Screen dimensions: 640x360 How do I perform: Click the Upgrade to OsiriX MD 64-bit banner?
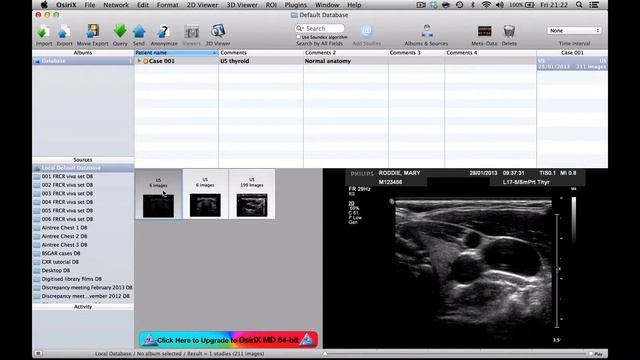[228, 340]
